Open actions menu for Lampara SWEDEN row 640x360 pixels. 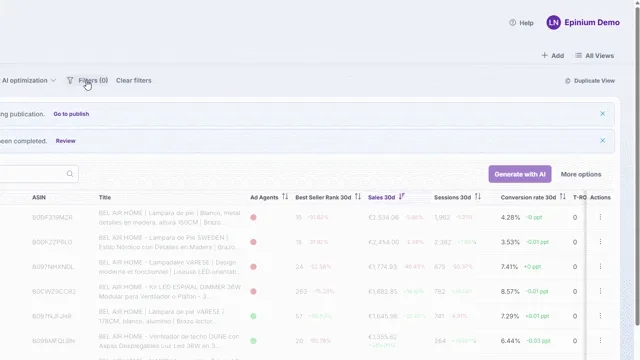(x=600, y=242)
